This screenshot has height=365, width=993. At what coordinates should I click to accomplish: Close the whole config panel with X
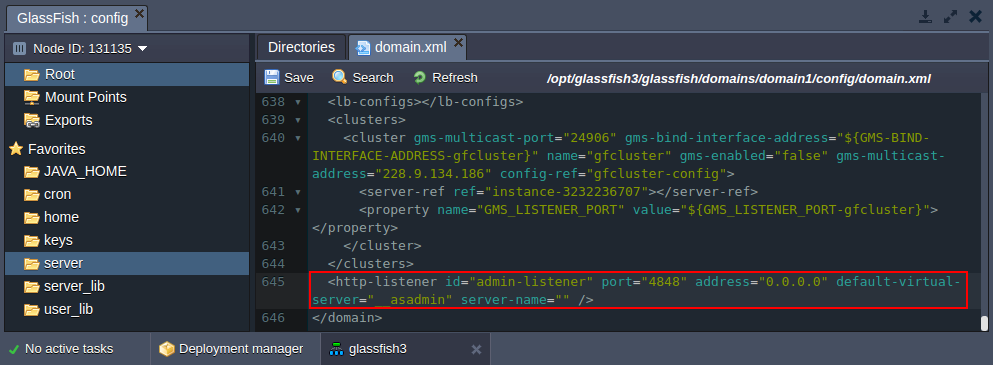coord(975,16)
